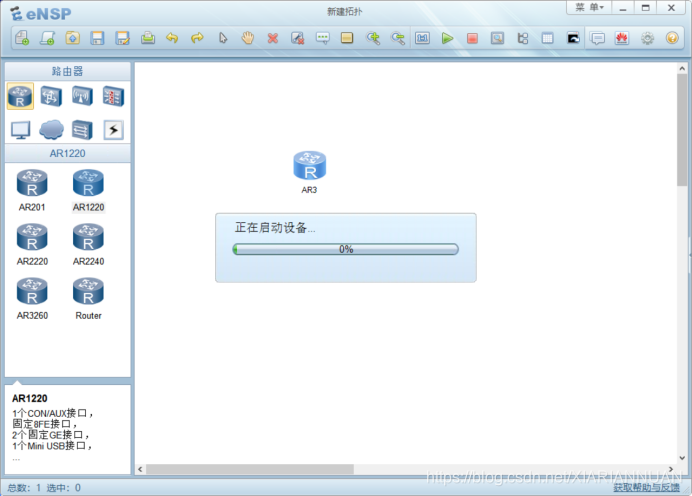Screen dimensions: 692x496
Task: Select the hand pan tool
Action: point(248,38)
